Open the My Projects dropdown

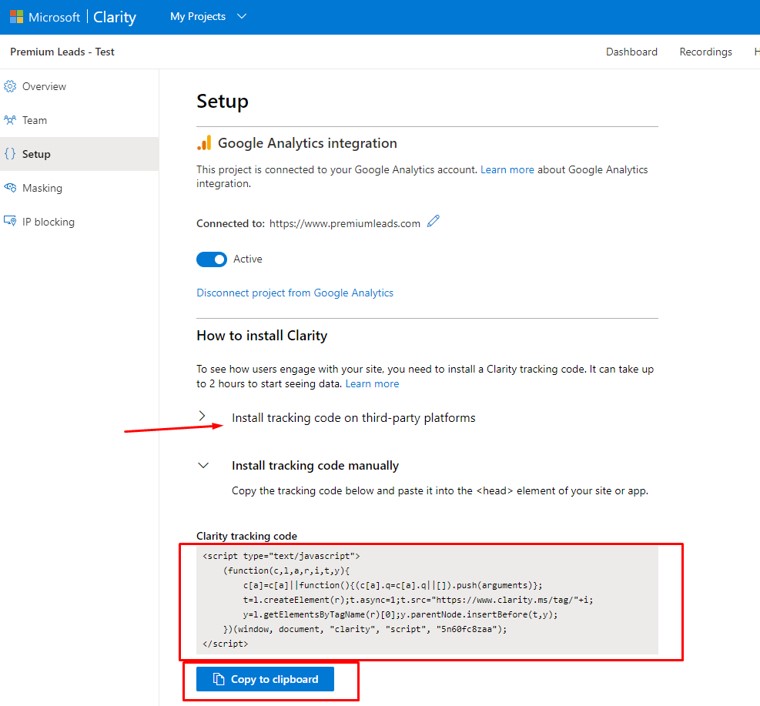(208, 16)
